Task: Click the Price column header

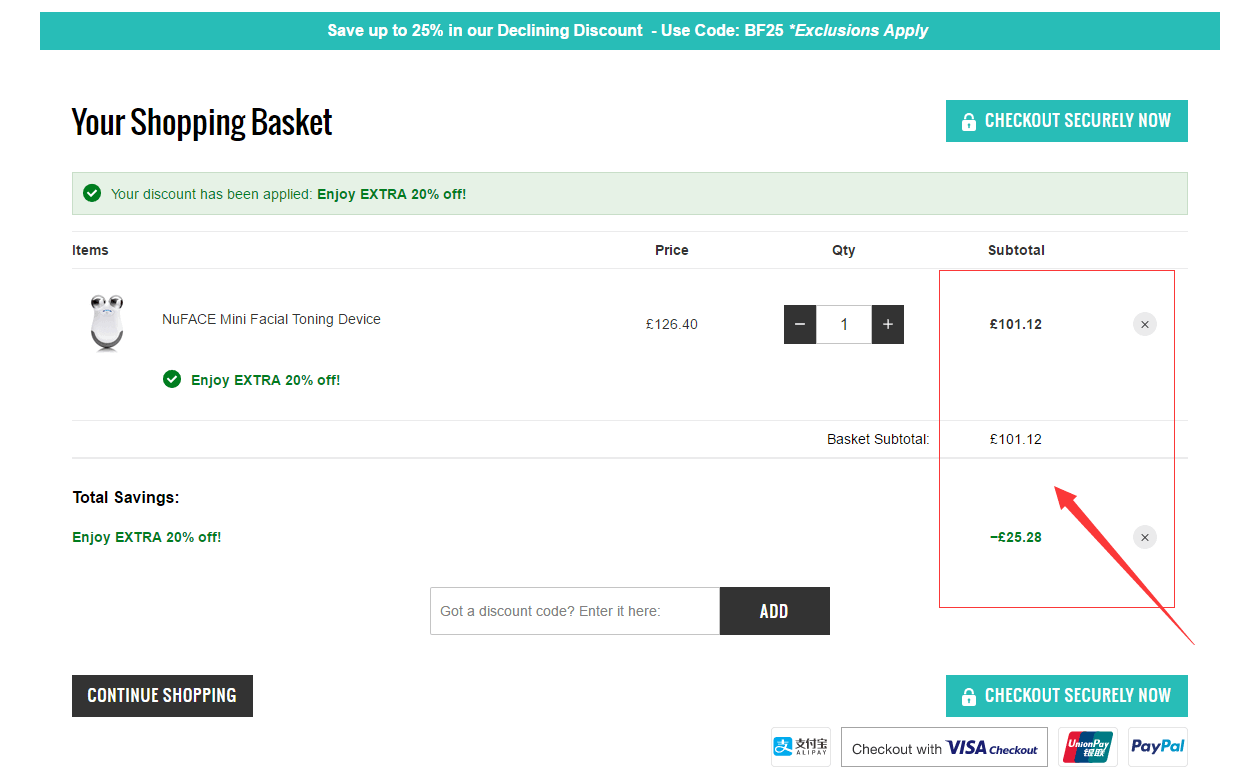Action: click(x=672, y=250)
